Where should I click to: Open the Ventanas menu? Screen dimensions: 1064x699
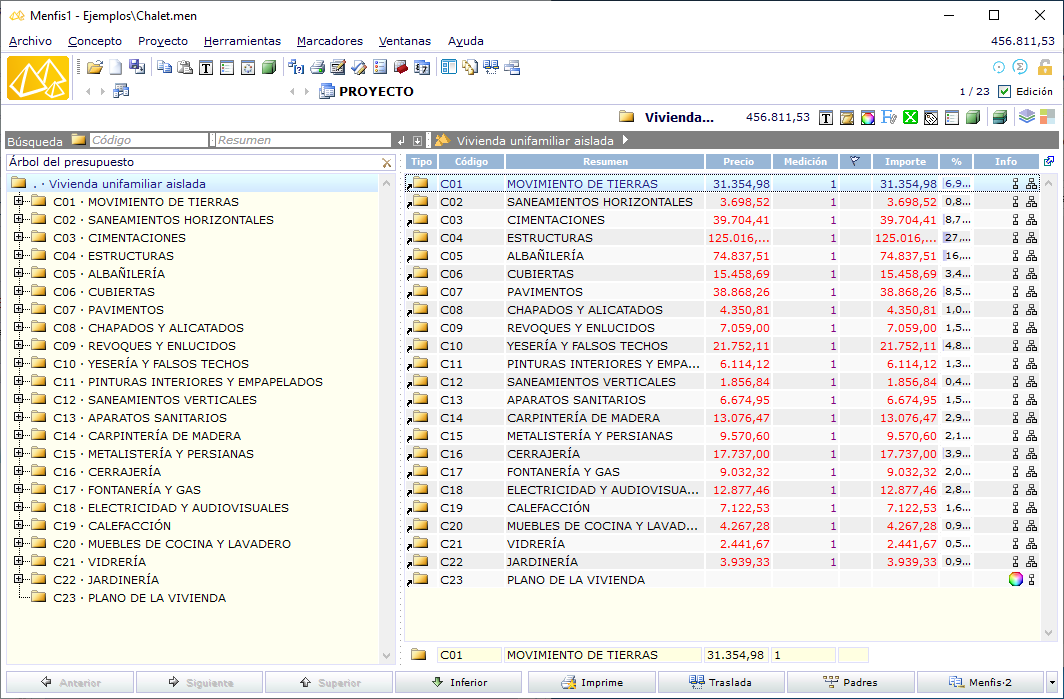tap(404, 41)
